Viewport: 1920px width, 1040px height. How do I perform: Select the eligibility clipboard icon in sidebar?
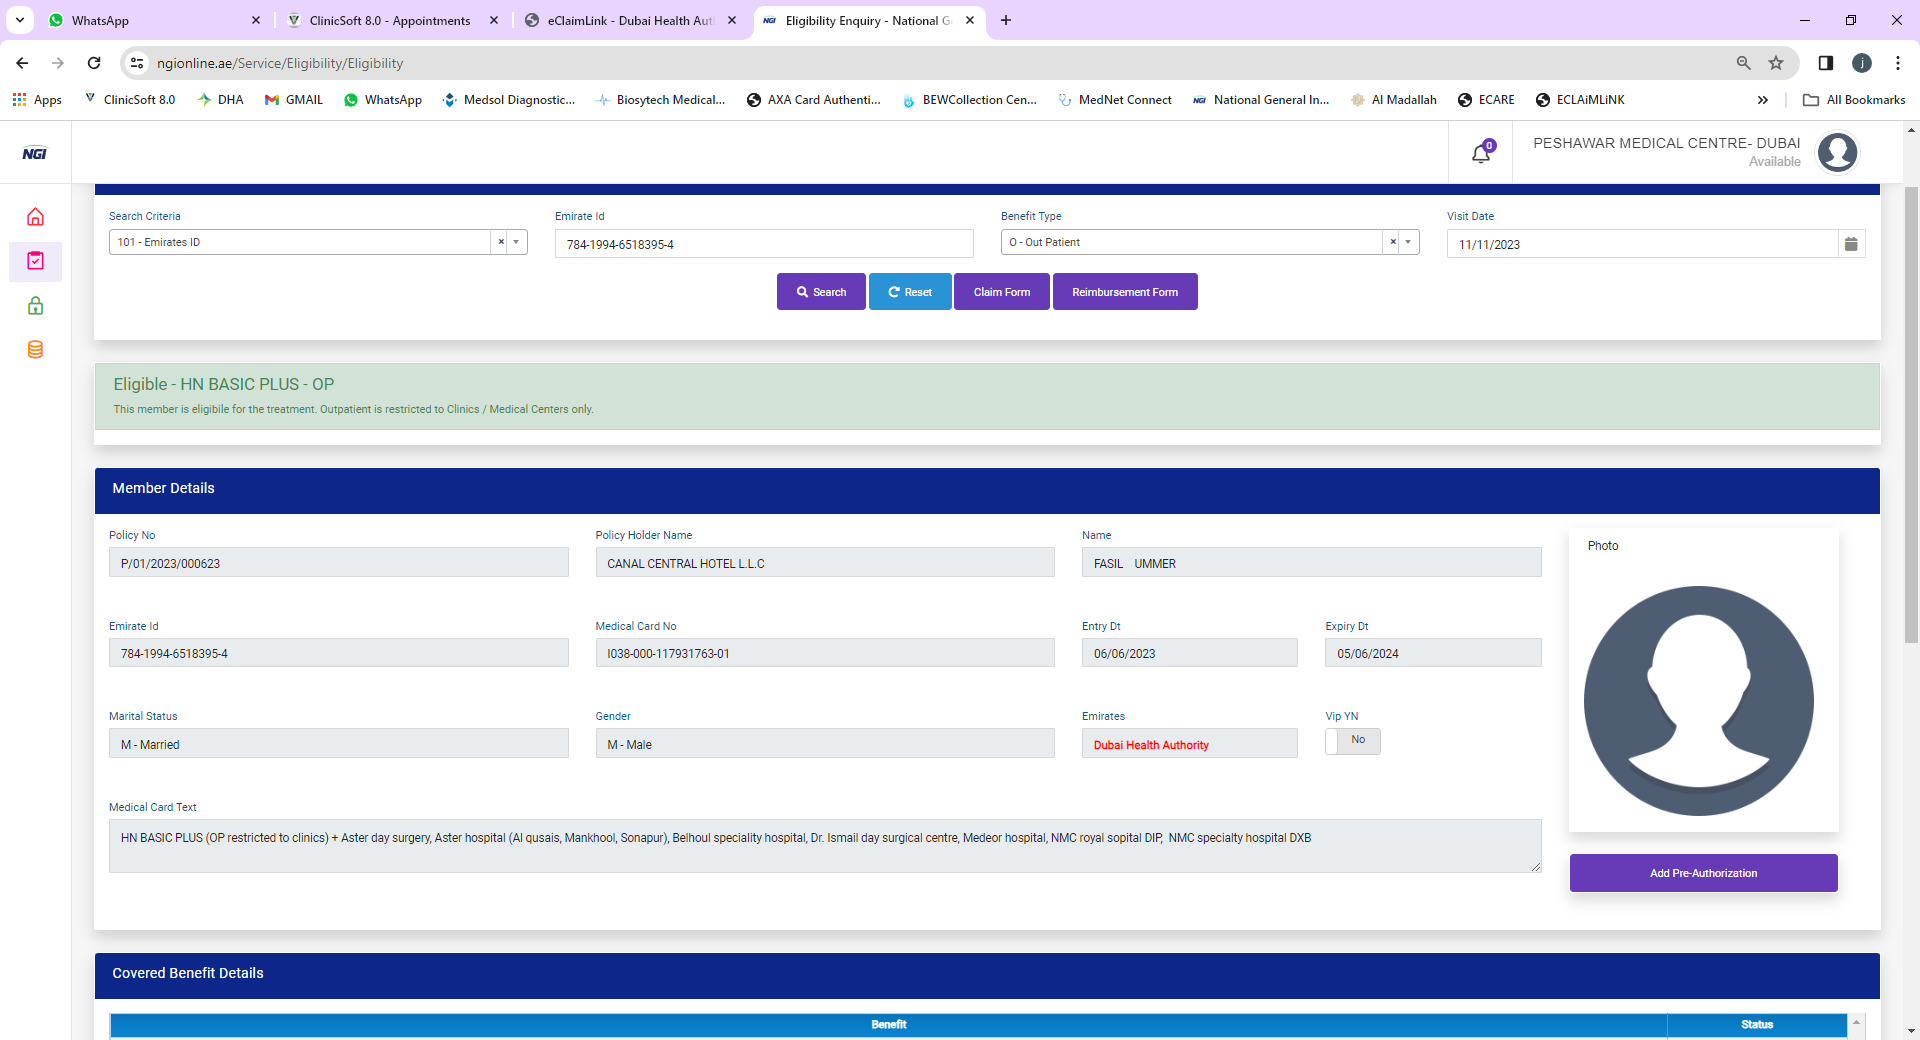(35, 261)
